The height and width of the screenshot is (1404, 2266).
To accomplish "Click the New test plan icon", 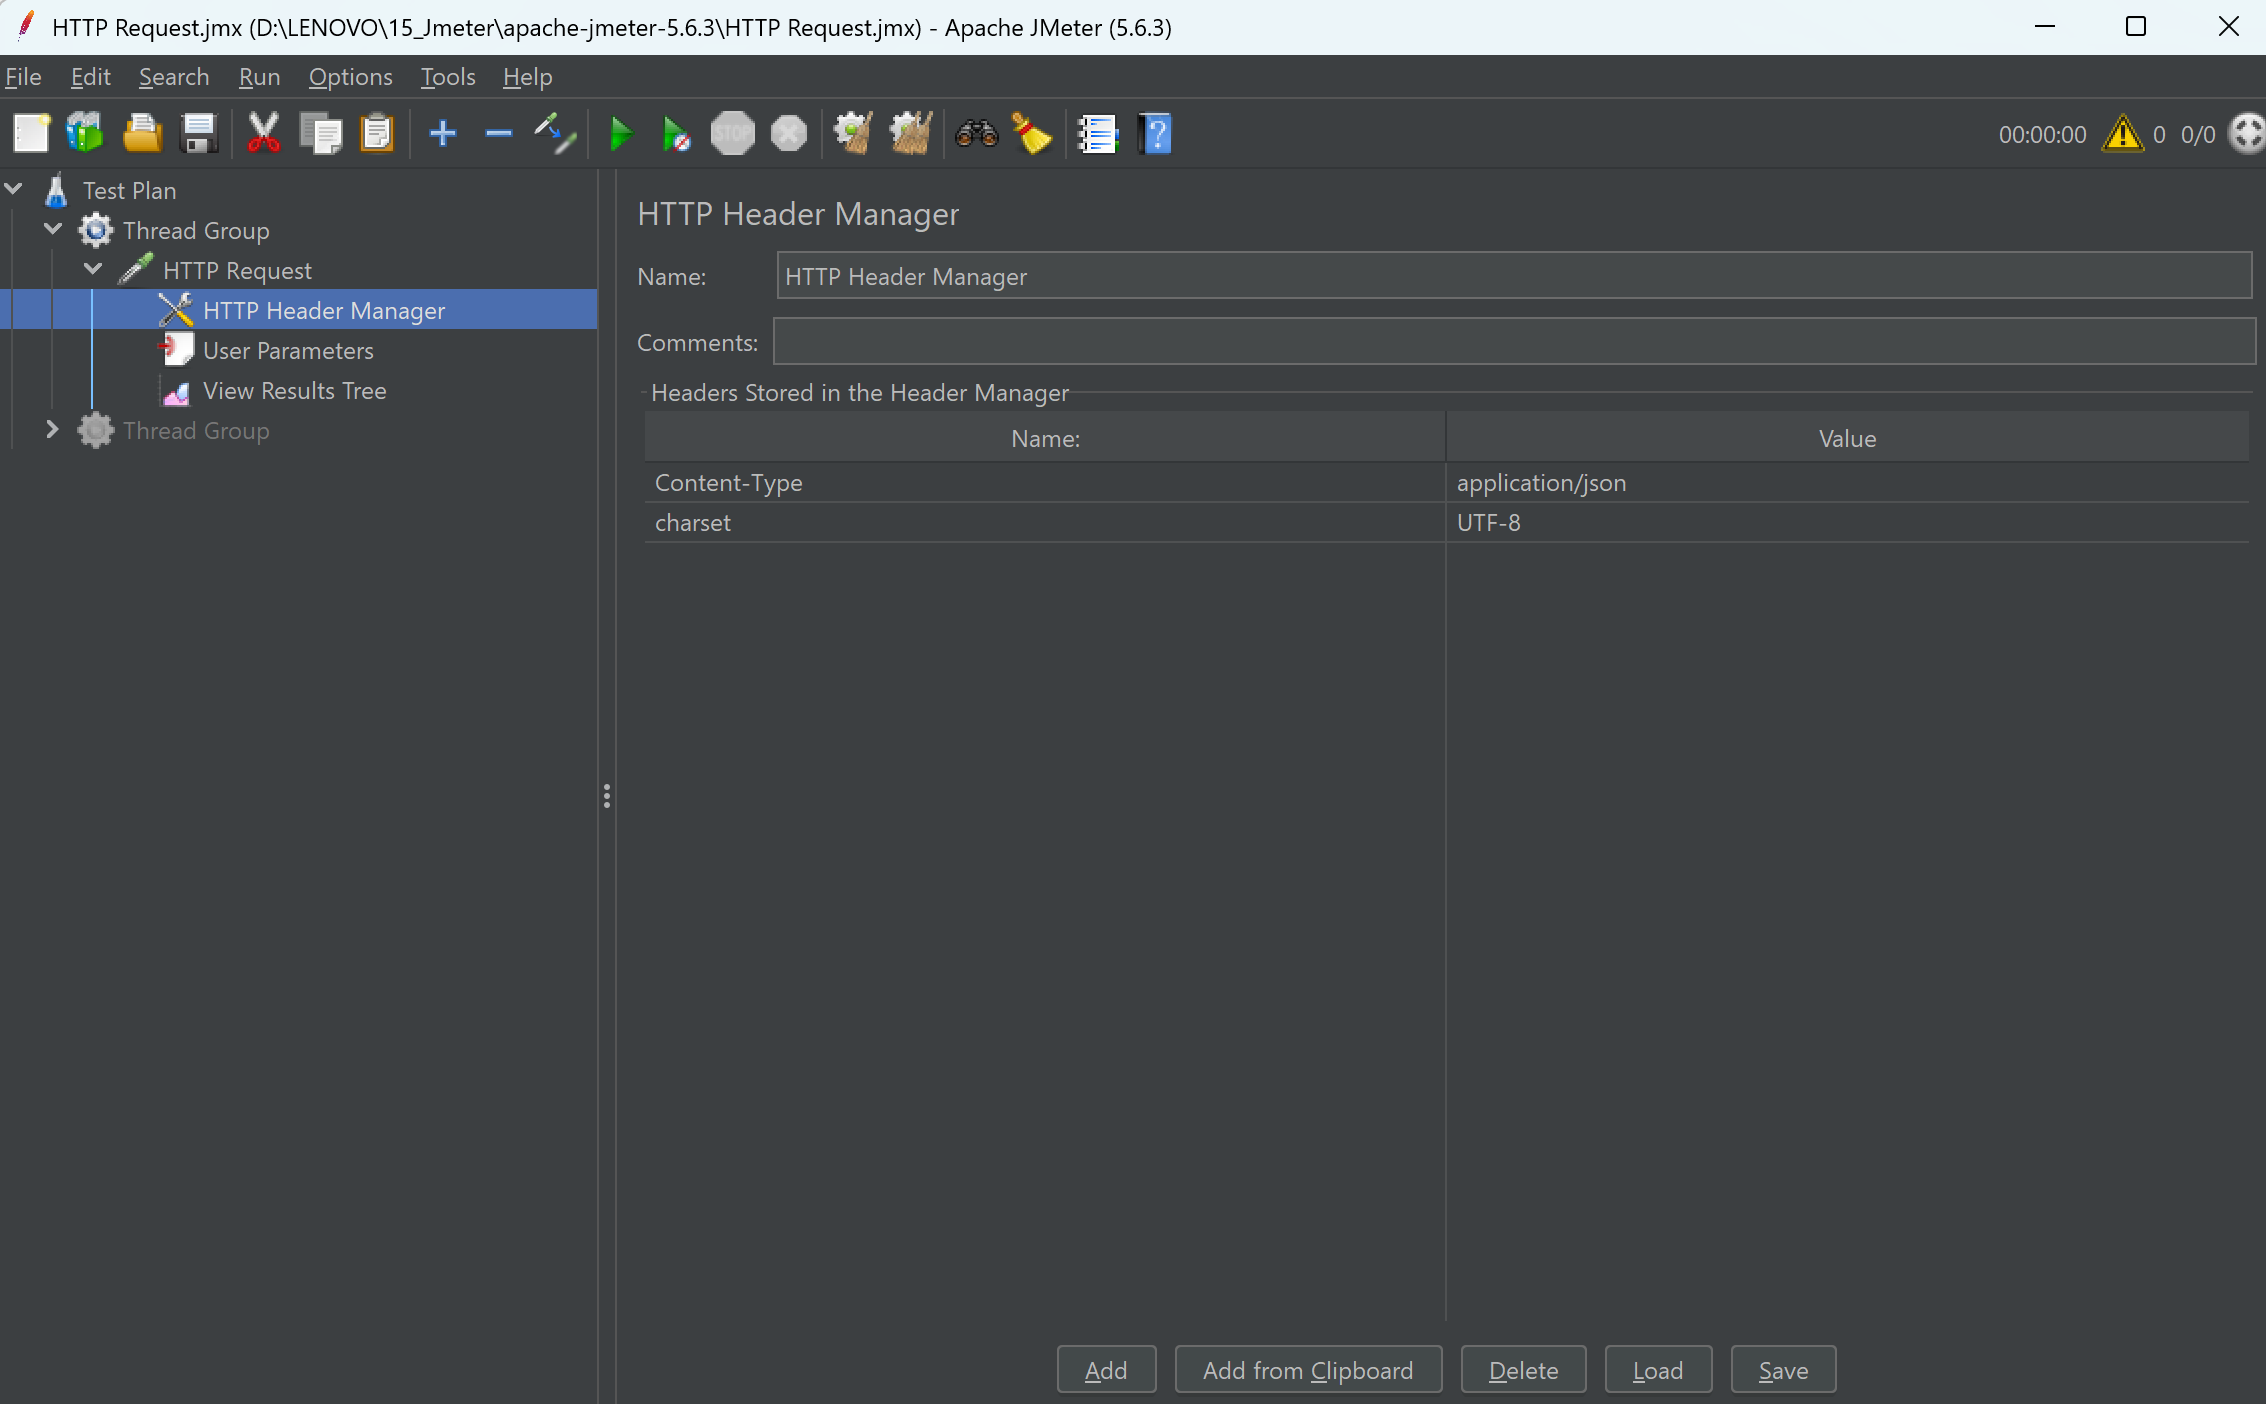I will click(31, 133).
